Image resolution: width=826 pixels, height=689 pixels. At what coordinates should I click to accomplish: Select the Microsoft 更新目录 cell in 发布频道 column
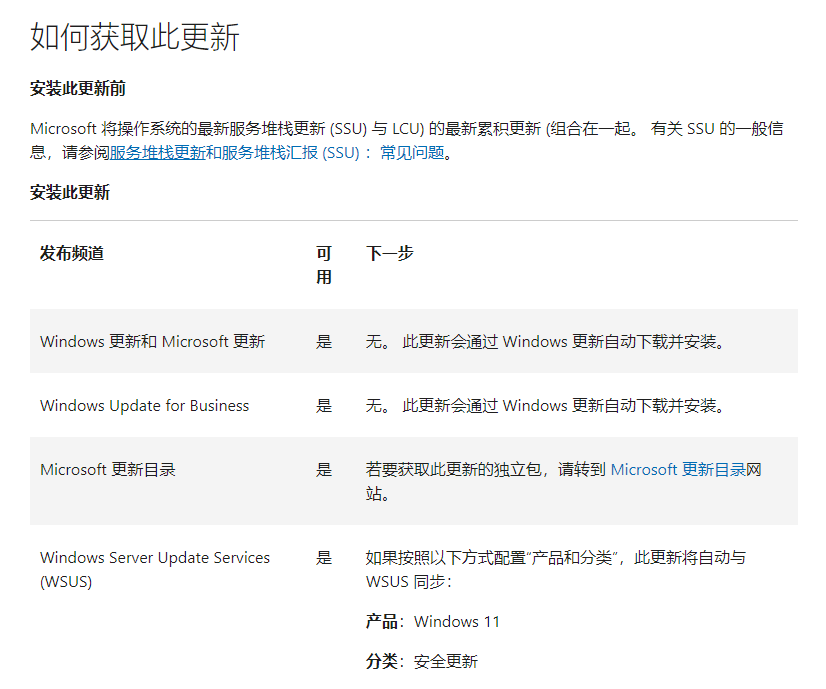pyautogui.click(x=108, y=469)
